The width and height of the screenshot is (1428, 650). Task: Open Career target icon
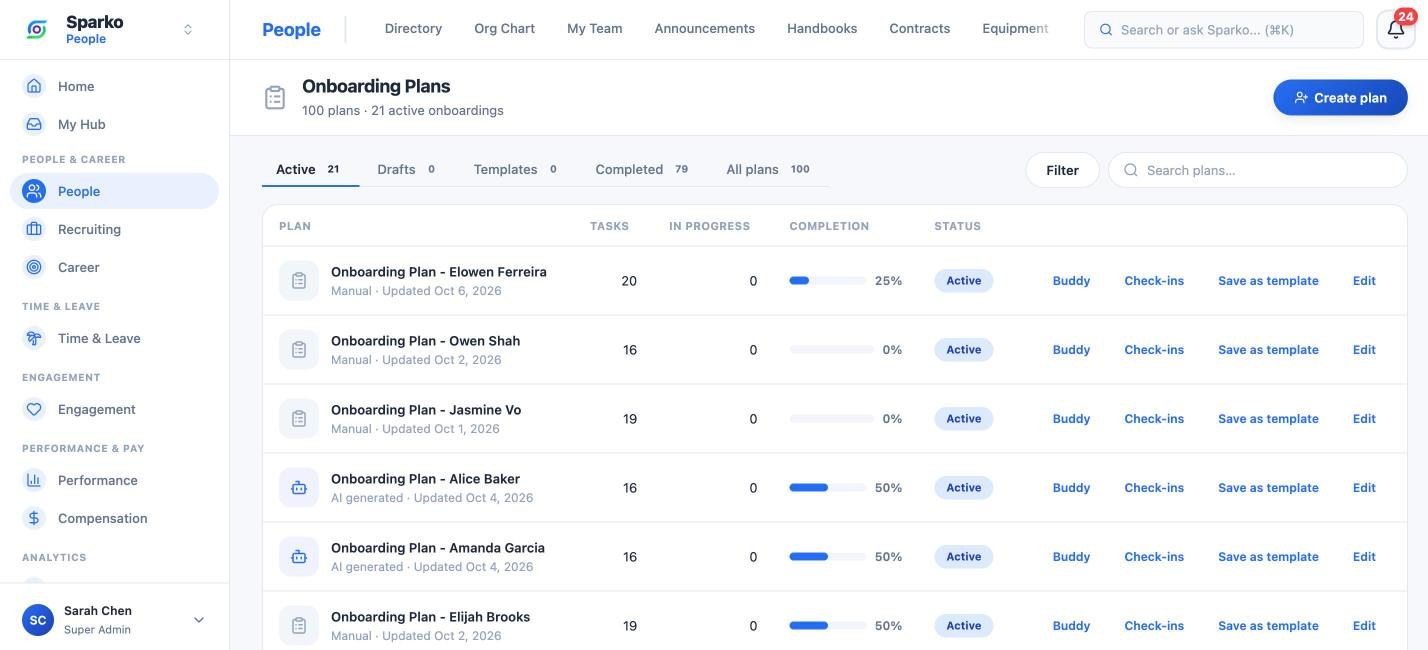click(x=34, y=267)
